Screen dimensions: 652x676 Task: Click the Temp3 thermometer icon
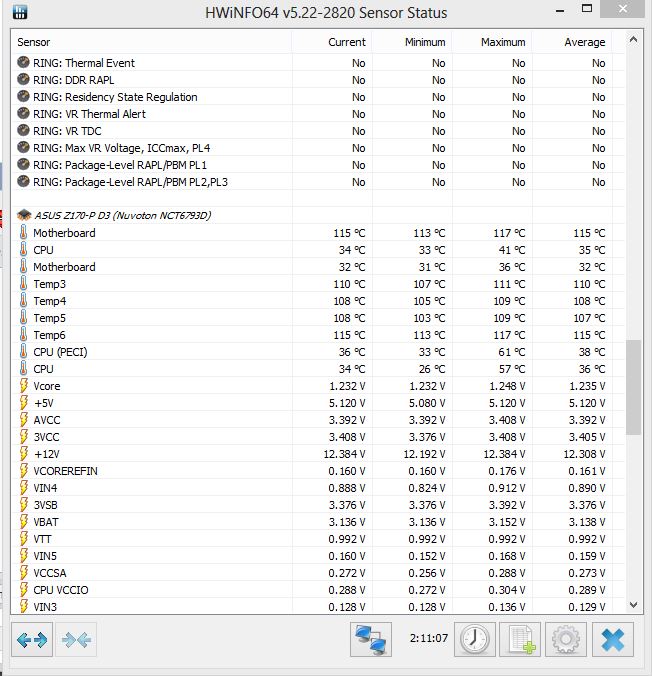[24, 283]
